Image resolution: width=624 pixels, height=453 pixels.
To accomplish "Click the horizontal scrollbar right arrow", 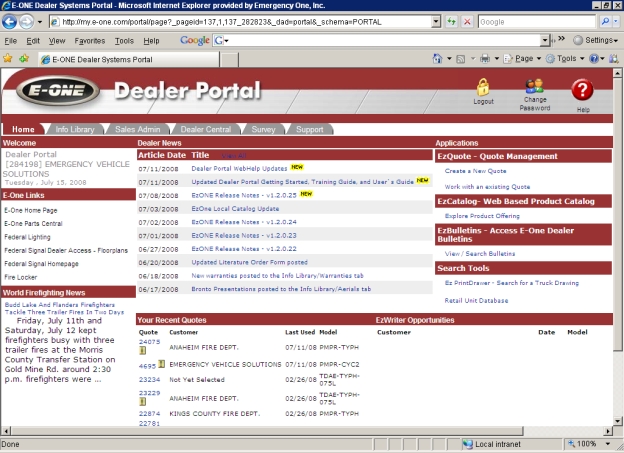I will point(608,431).
